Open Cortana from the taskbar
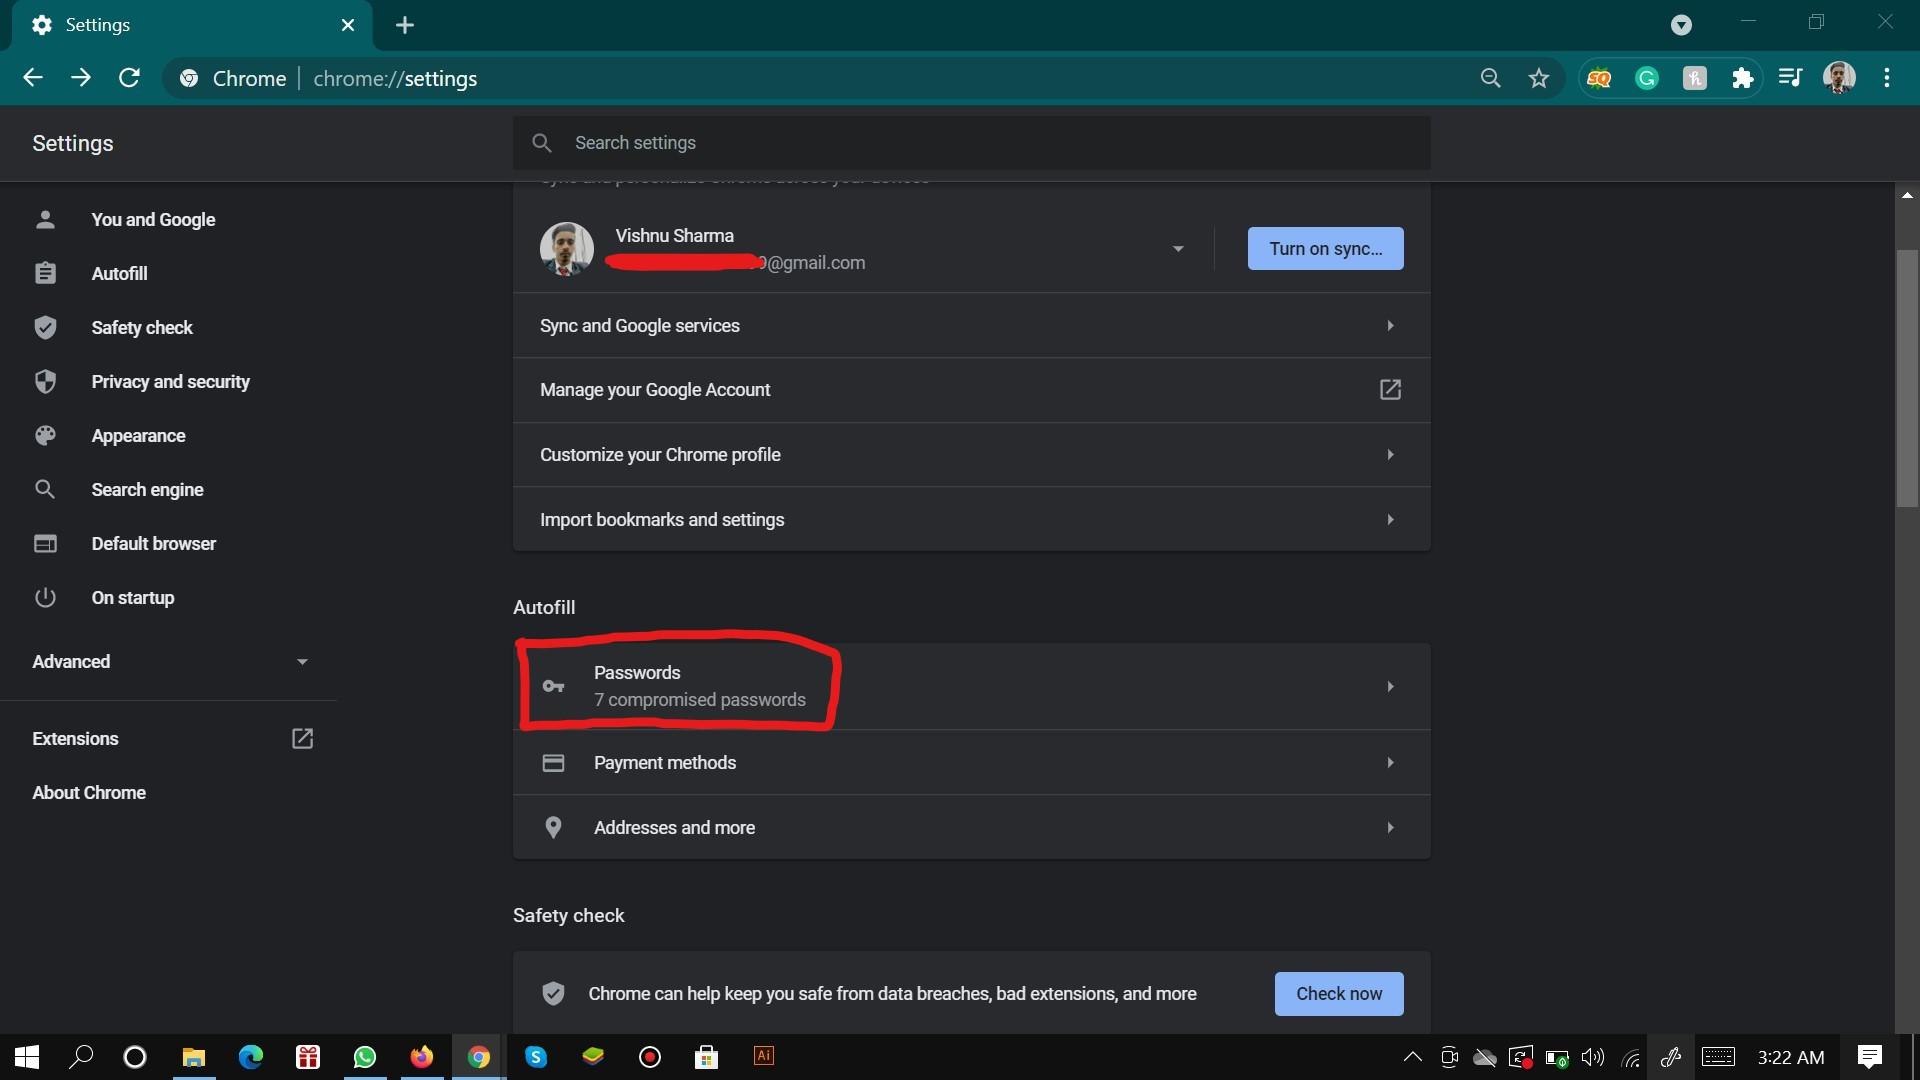 click(x=135, y=1057)
